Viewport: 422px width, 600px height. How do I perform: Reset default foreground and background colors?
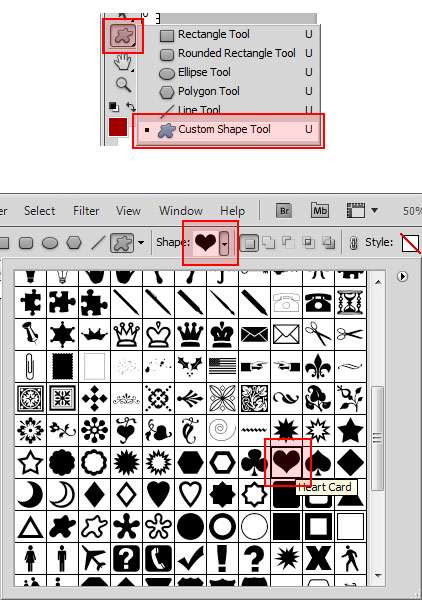tap(113, 106)
